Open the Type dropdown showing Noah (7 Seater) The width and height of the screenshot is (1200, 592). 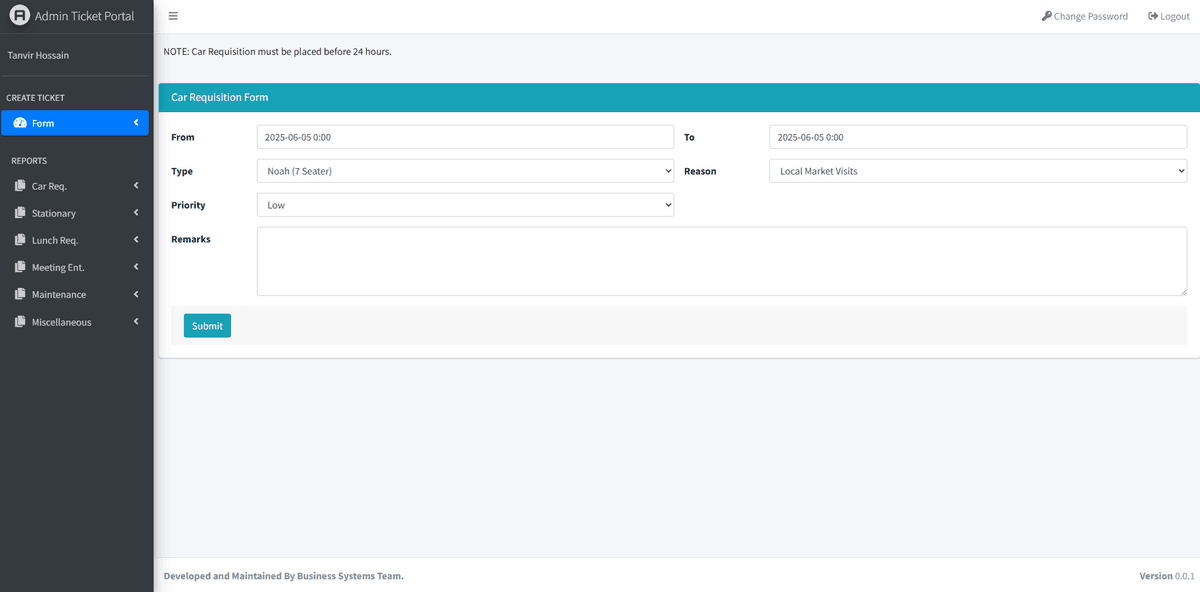point(465,171)
